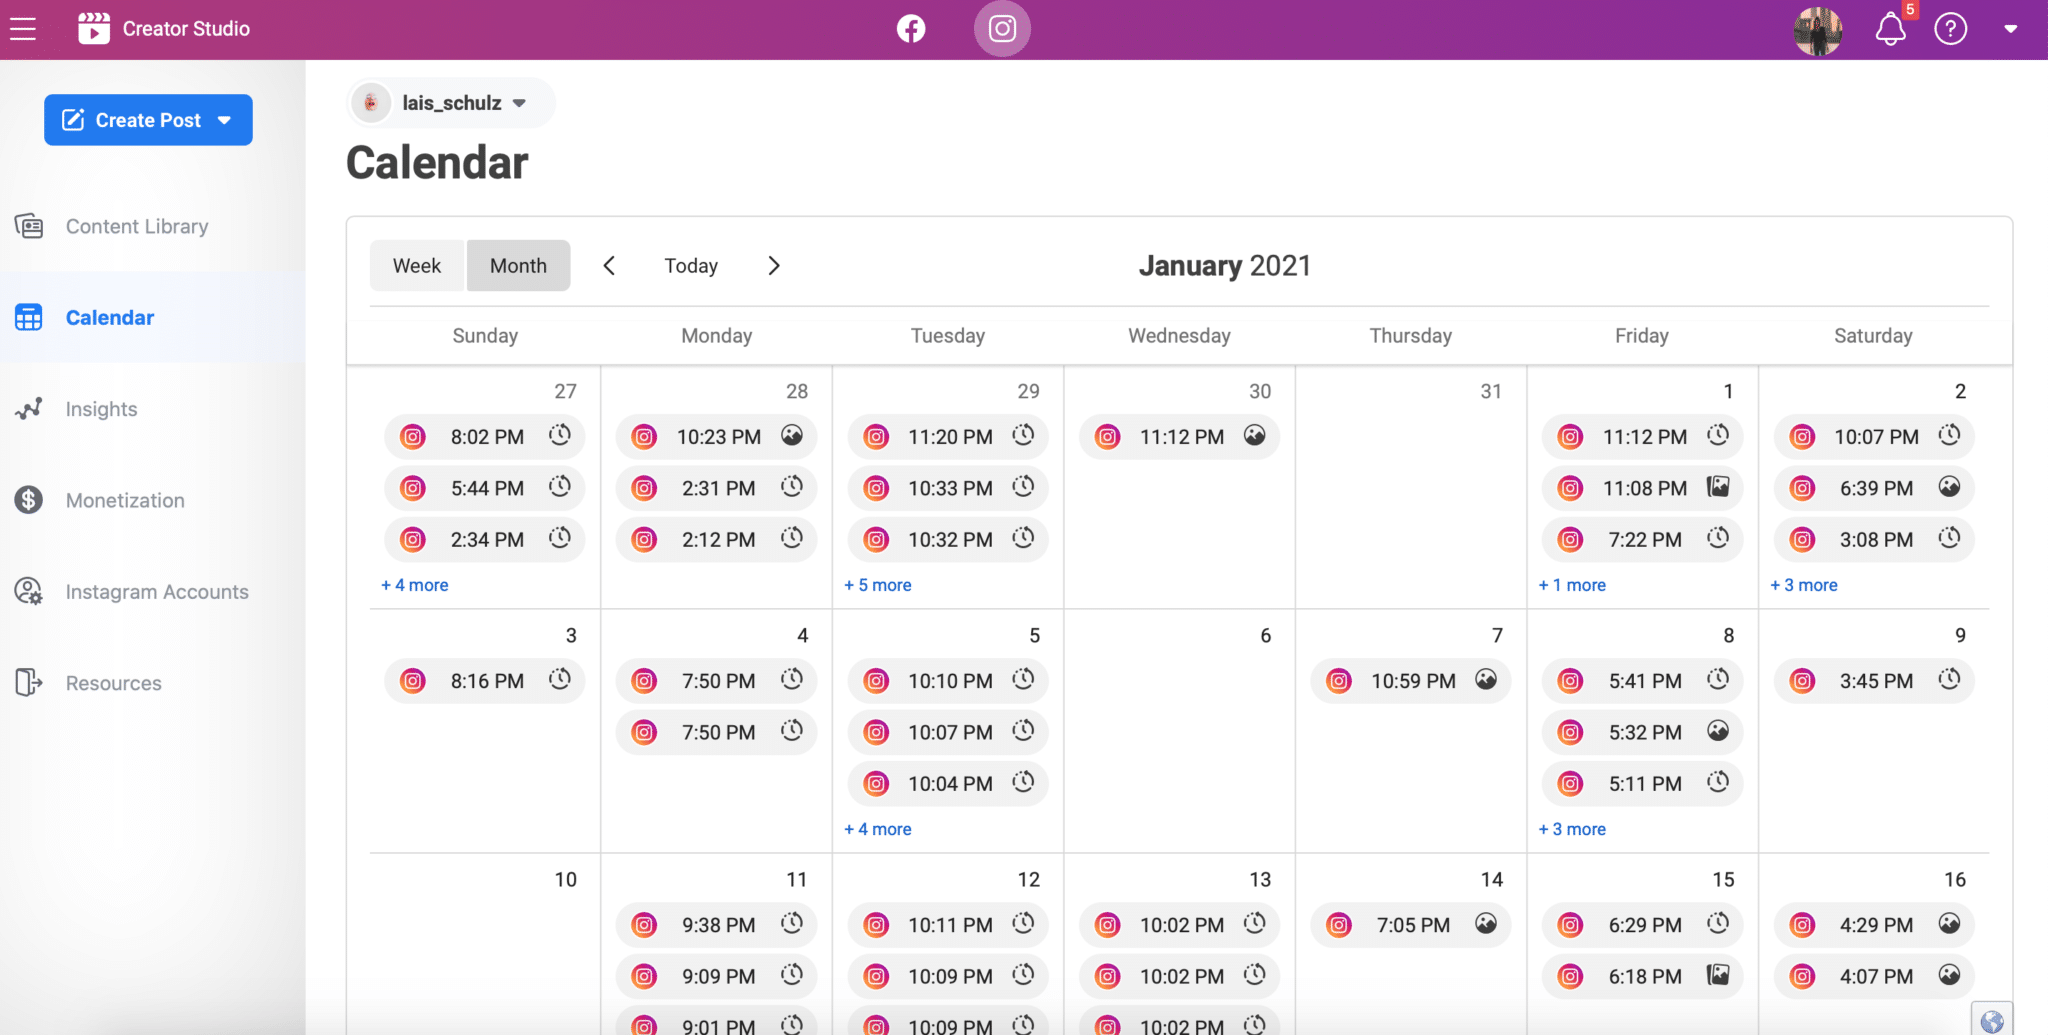Open the 11:20 PM post on Tuesday 29

948,436
